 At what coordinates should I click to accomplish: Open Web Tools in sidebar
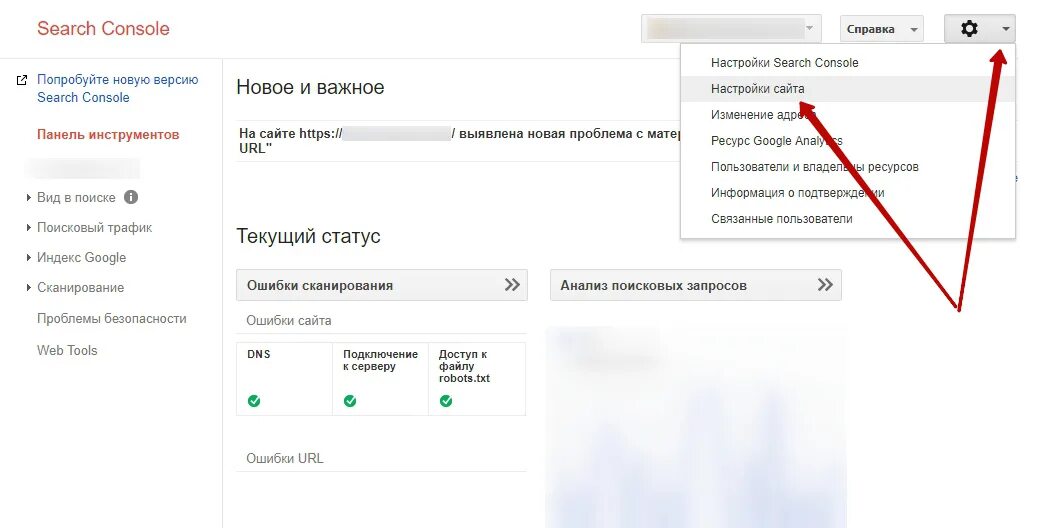coord(67,350)
